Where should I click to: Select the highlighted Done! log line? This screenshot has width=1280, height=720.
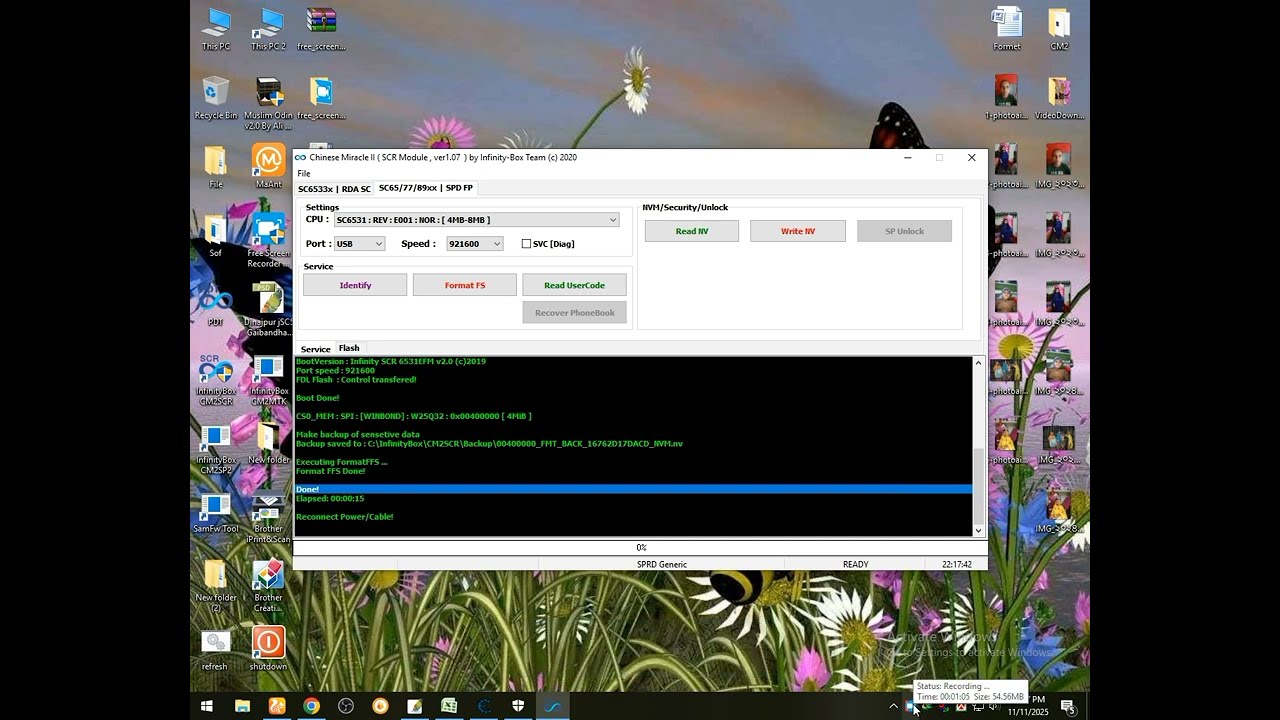click(x=633, y=490)
